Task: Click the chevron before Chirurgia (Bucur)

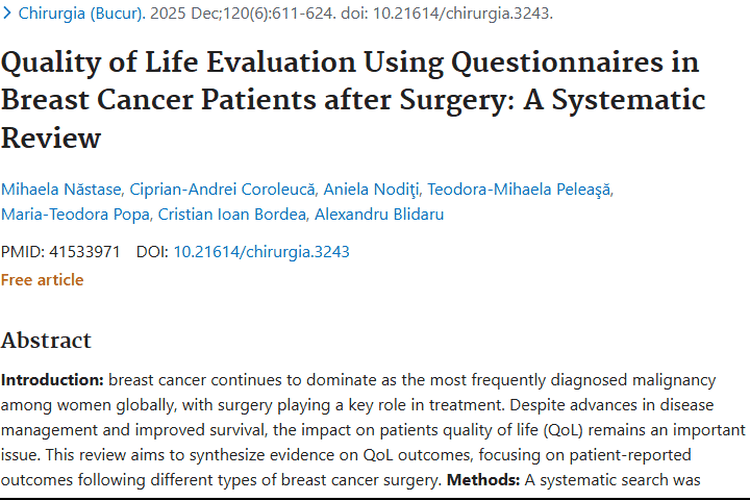Action: 7,15
